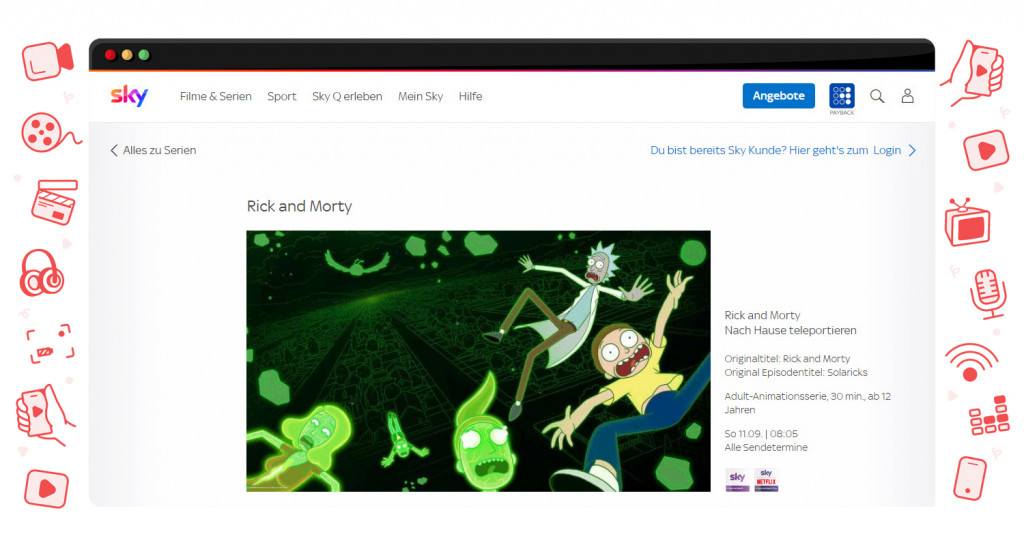Click the Sky channel badge
Image resolution: width=1024 pixels, height=545 pixels.
(737, 479)
